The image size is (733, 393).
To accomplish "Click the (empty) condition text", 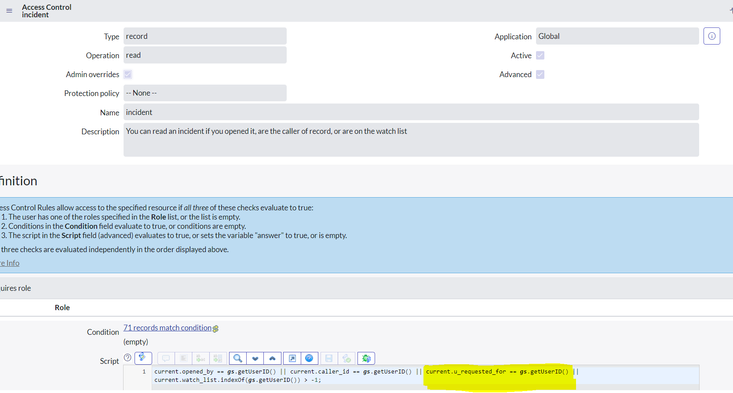I will pyautogui.click(x=136, y=342).
